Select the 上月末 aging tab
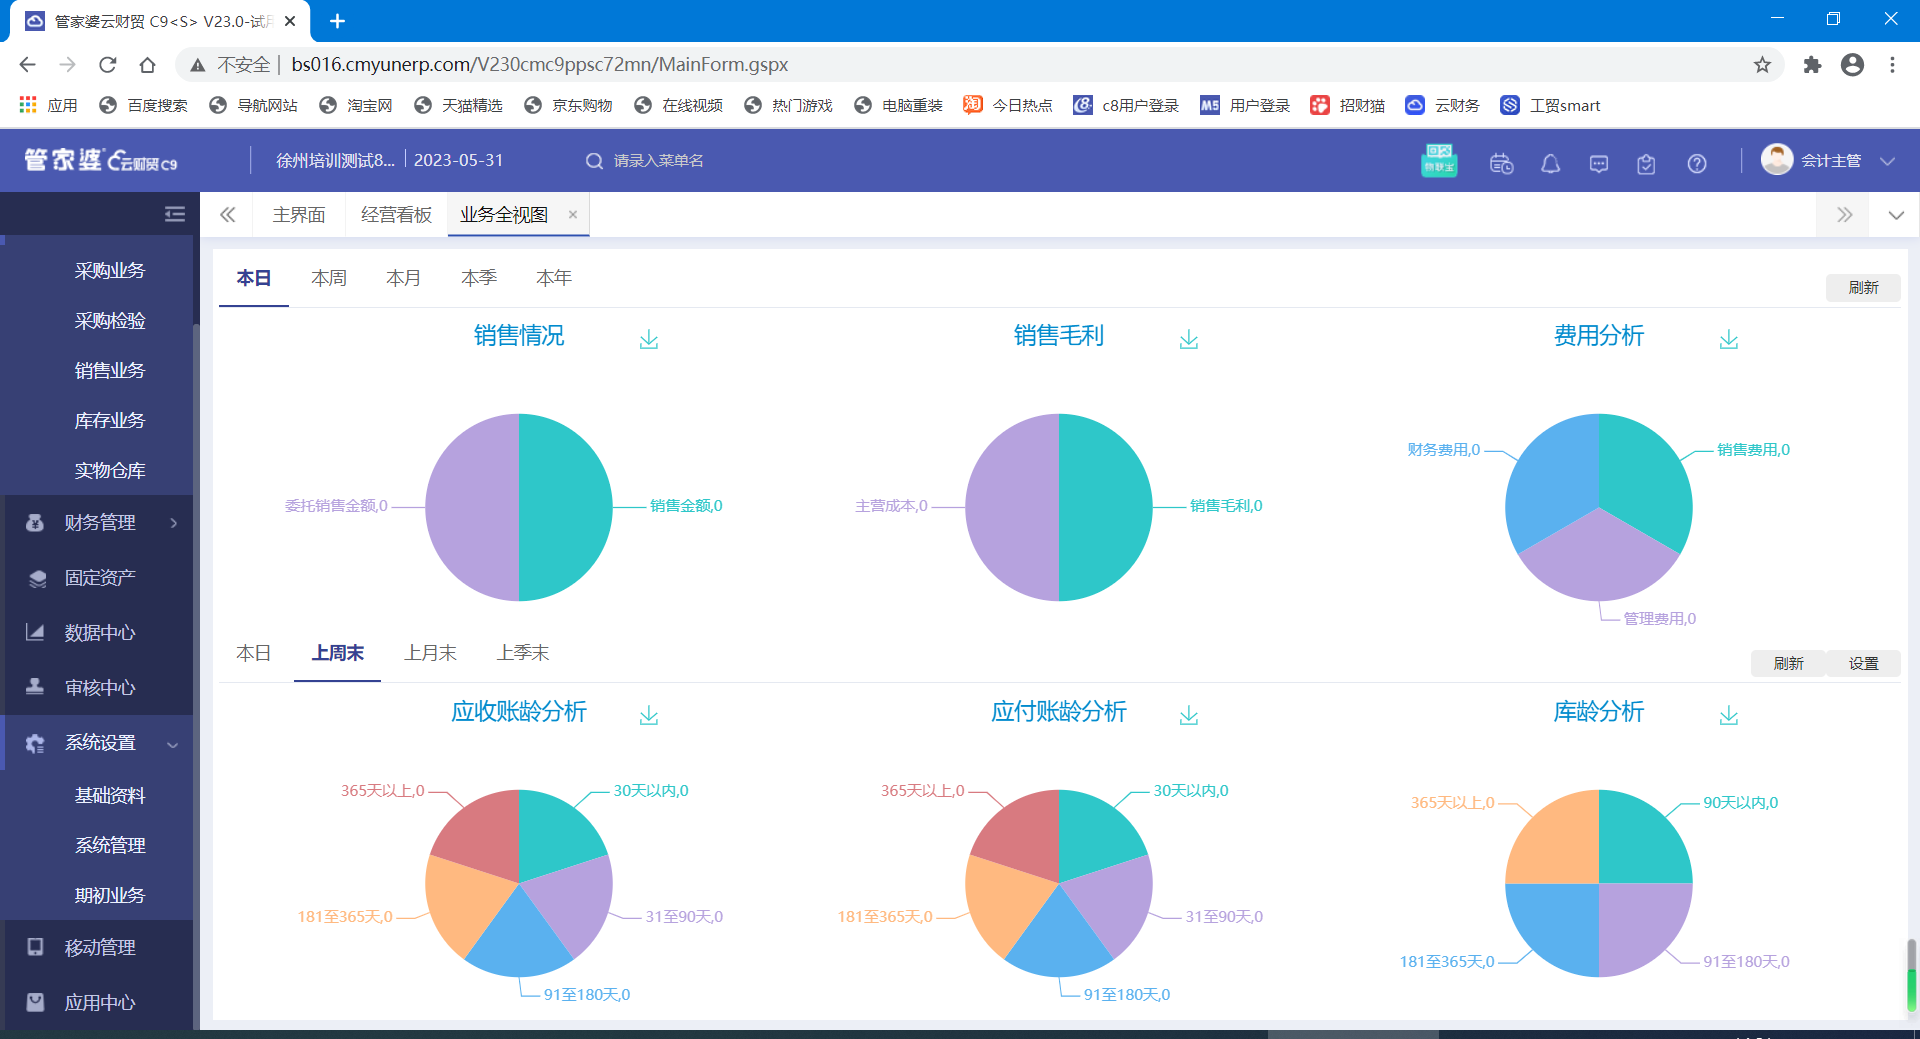Viewport: 1920px width, 1039px height. pos(430,653)
